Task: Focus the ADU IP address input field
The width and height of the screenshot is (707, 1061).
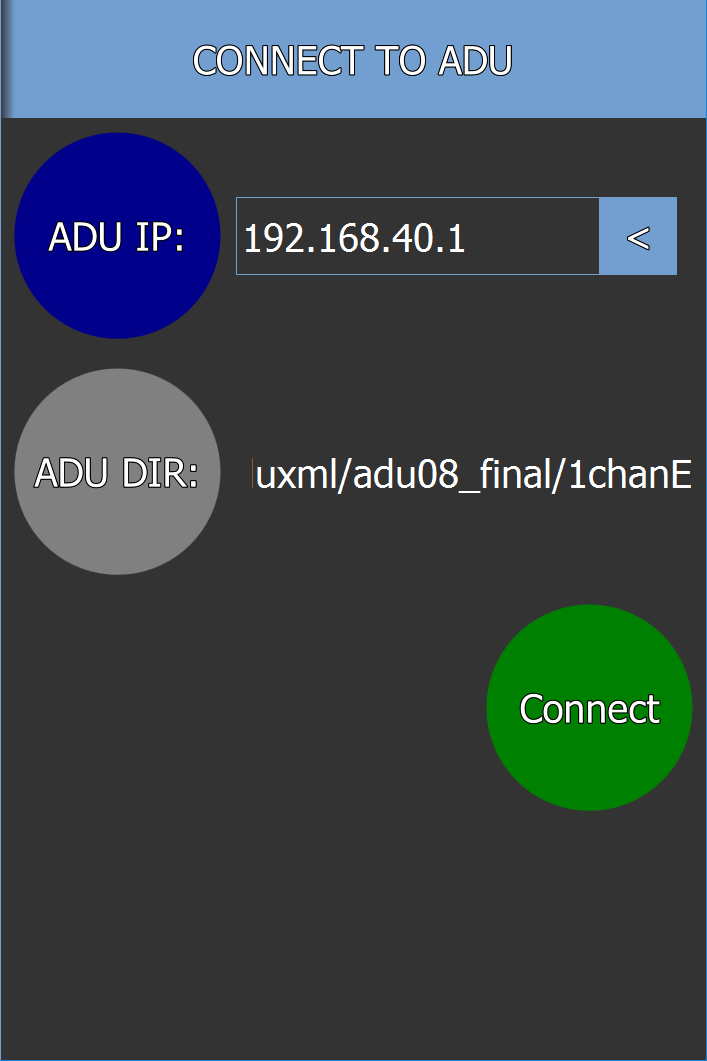Action: click(x=417, y=236)
